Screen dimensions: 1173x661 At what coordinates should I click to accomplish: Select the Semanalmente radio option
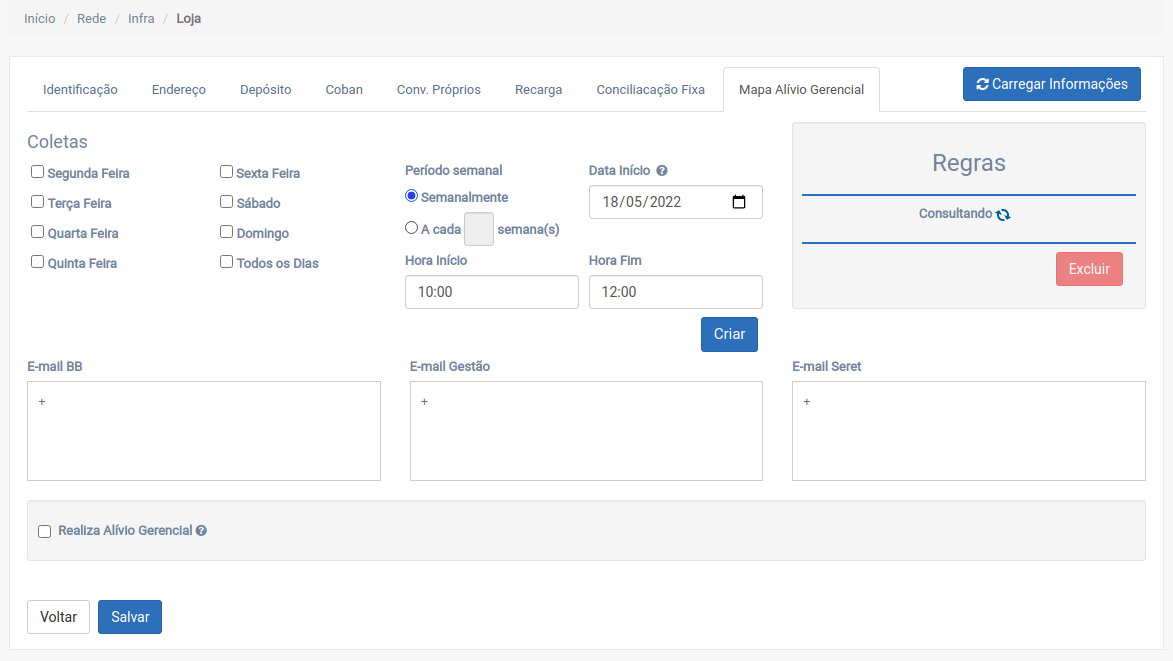pyautogui.click(x=411, y=196)
